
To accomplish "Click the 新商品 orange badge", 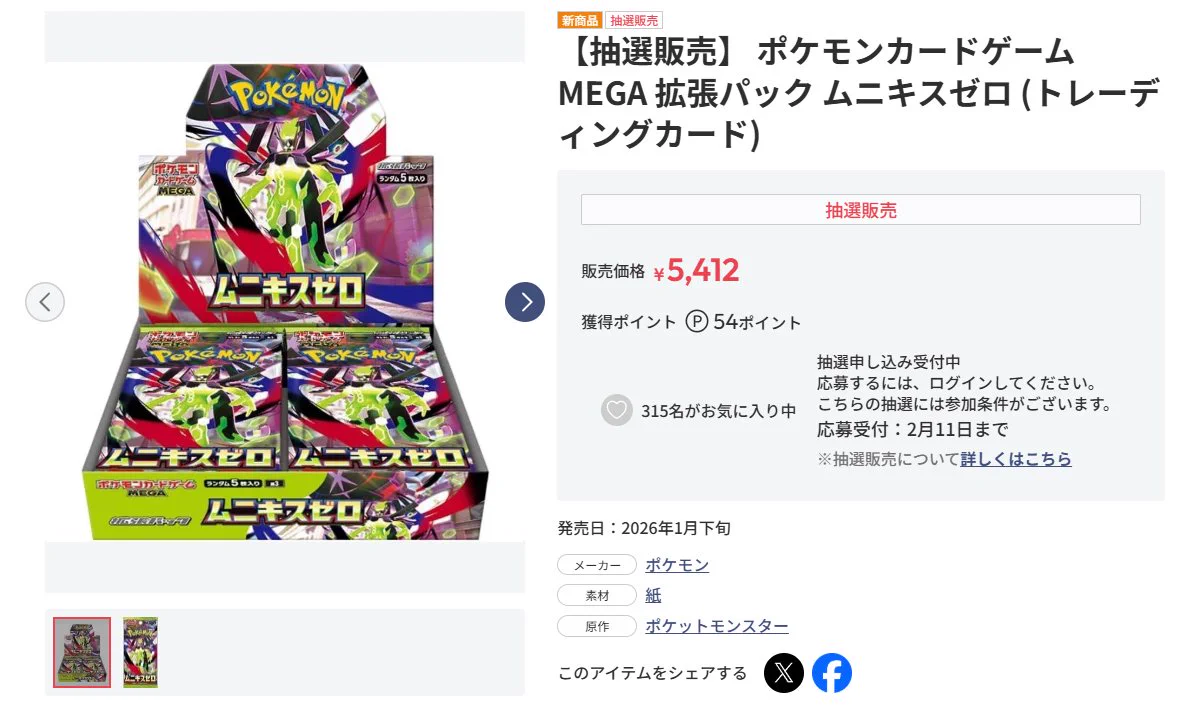I will [580, 20].
